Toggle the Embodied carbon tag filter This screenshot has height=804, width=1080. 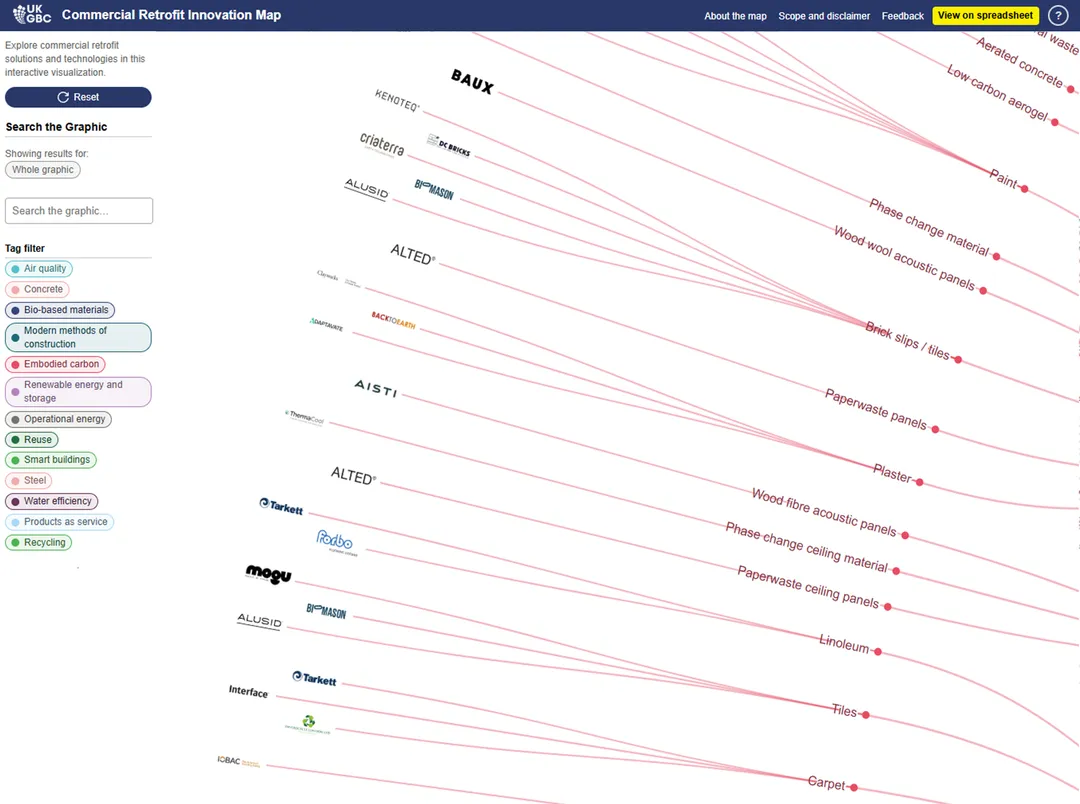point(55,364)
